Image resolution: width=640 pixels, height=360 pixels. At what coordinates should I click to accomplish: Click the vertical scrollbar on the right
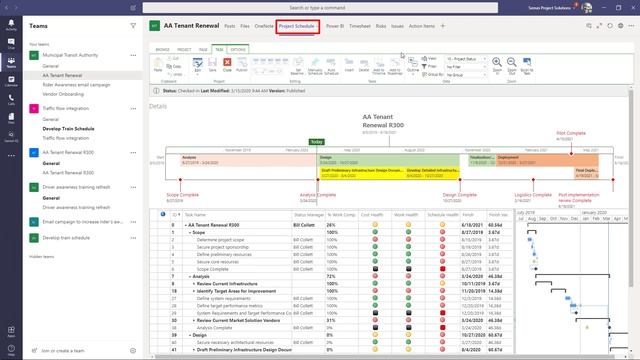coord(631,188)
